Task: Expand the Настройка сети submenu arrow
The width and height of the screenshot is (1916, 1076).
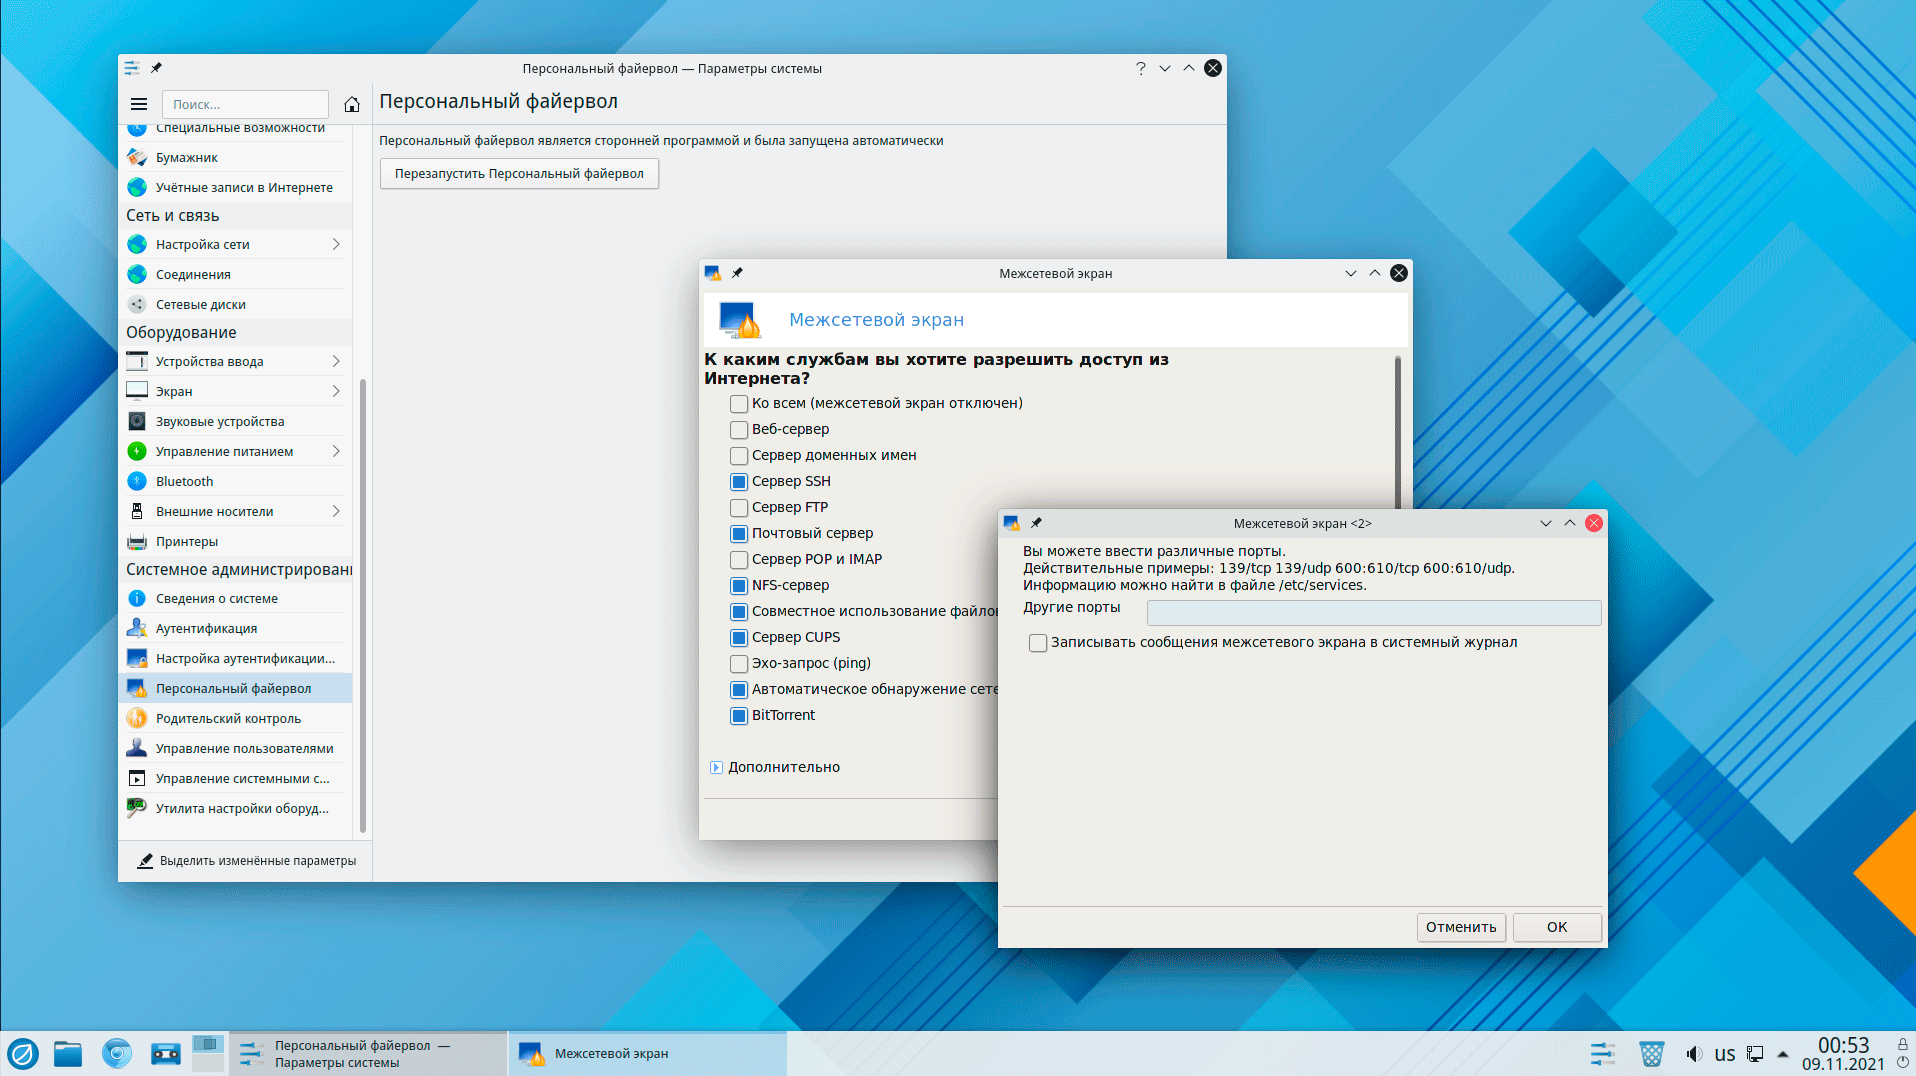Action: pos(336,244)
